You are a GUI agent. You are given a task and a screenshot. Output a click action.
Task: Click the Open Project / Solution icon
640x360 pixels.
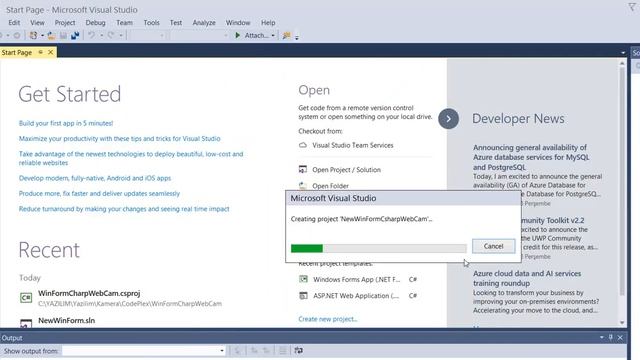coord(303,169)
